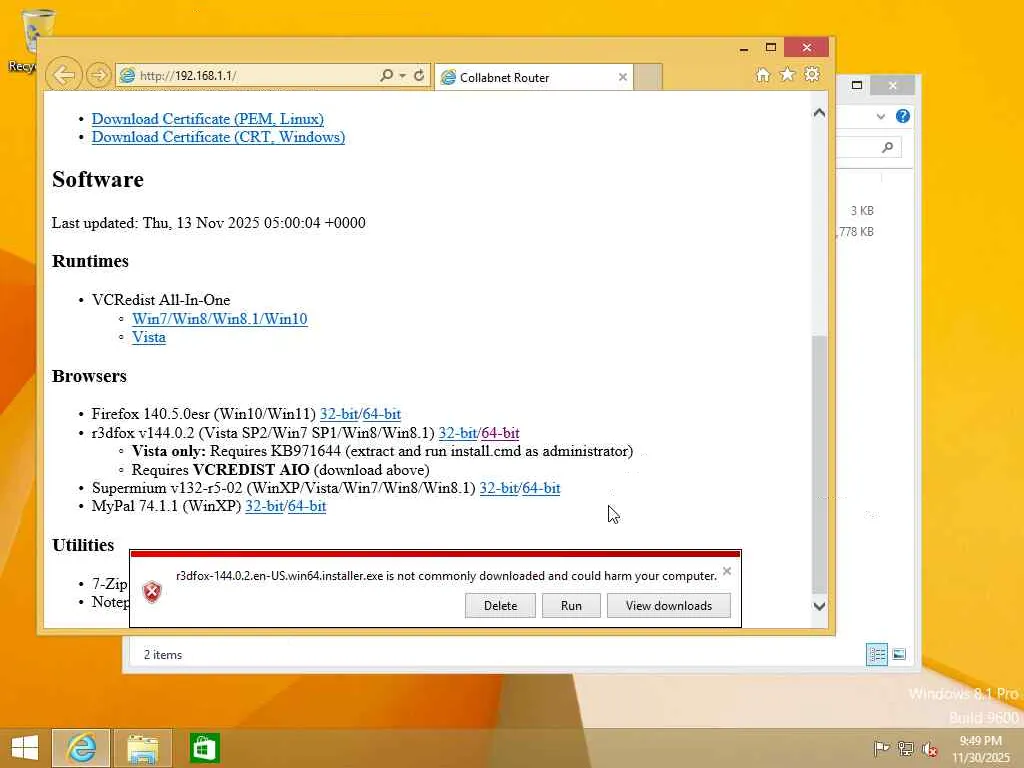This screenshot has width=1024, height=768.
Task: Download Supermium 64-bit build
Action: pyautogui.click(x=541, y=488)
